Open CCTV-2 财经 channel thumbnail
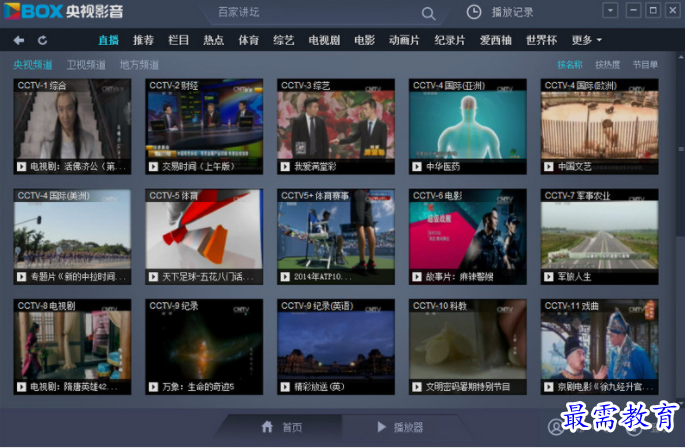This screenshot has width=685, height=448. coord(204,126)
